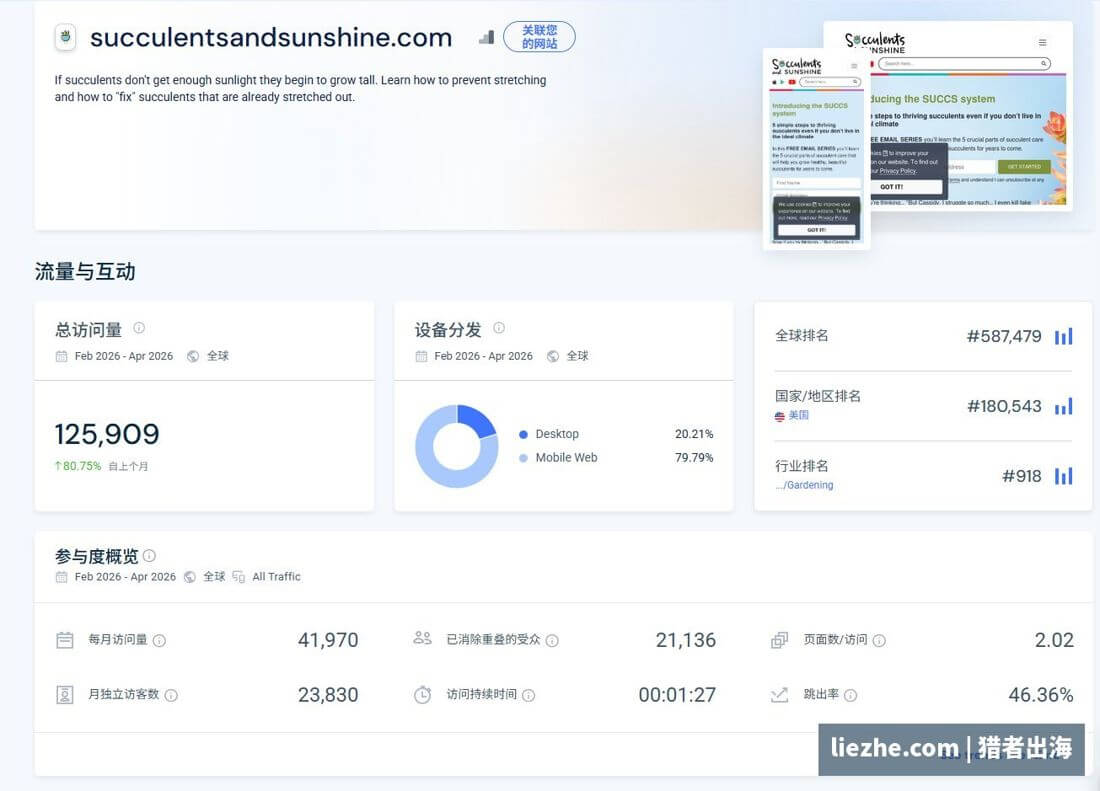This screenshot has width=1100, height=791.
Task: Click the calendar icon in 参与度概览 header
Action: [62, 577]
